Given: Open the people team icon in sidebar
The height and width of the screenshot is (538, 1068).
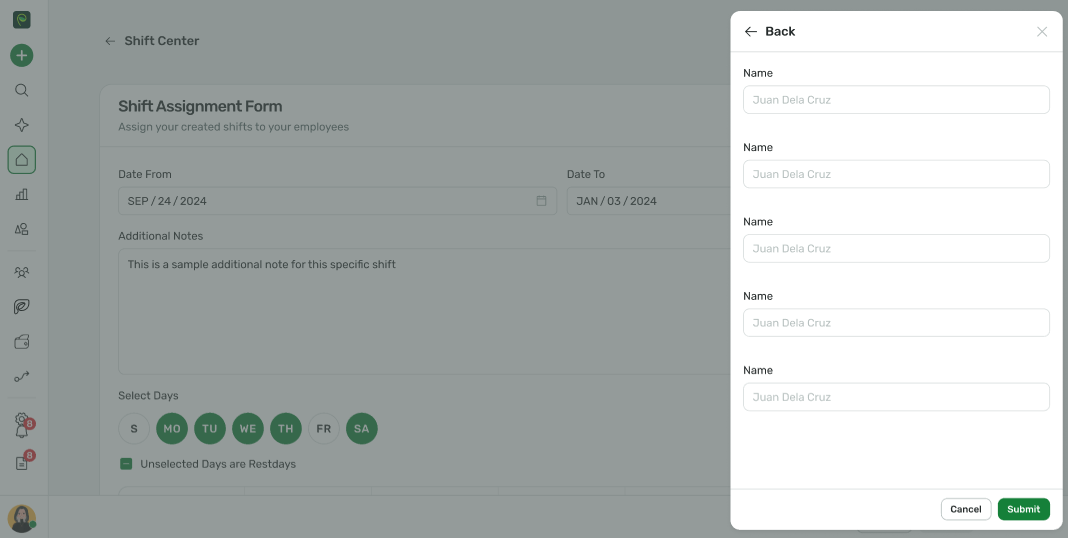Looking at the screenshot, I should tap(22, 272).
